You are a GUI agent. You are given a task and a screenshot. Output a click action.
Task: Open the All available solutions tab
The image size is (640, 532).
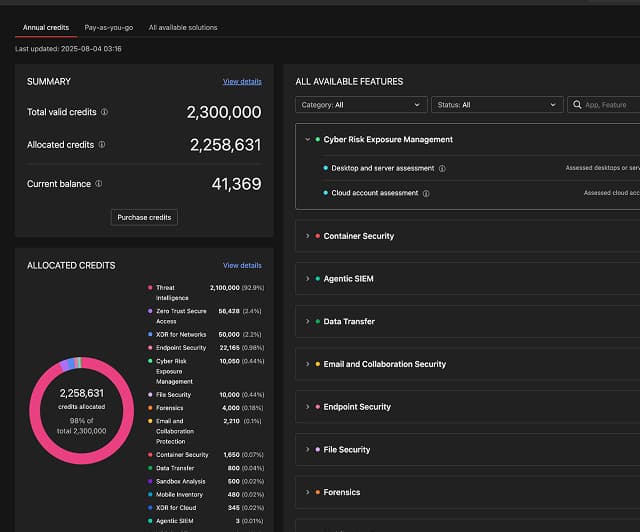click(x=183, y=27)
